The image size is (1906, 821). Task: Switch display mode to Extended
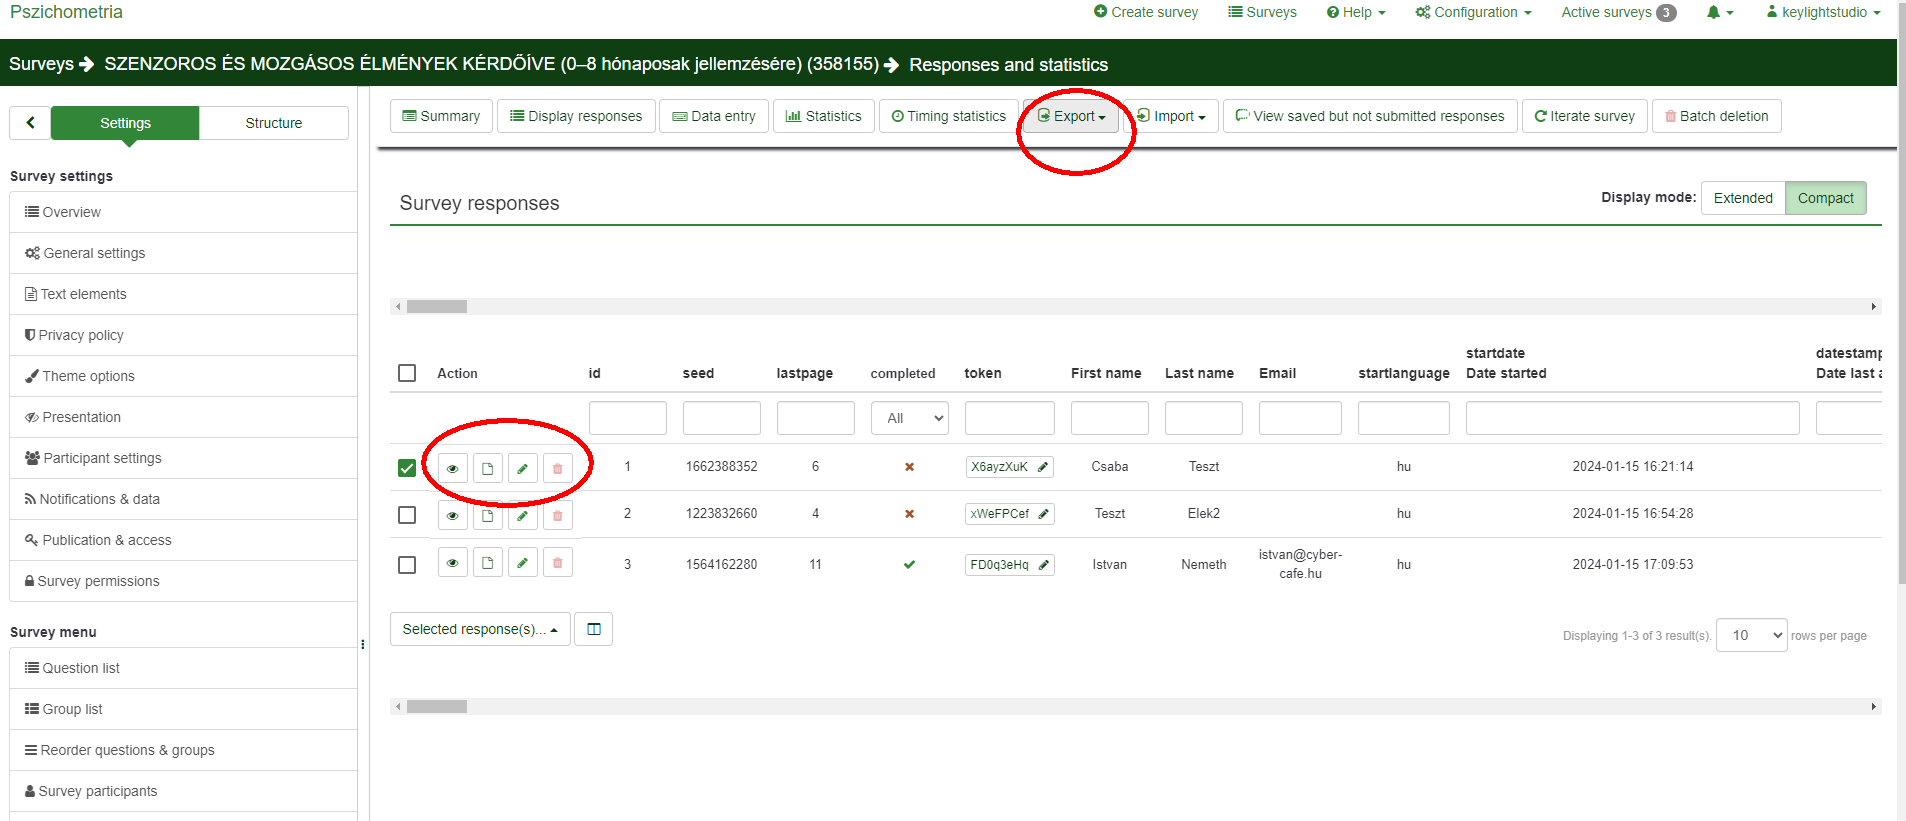coord(1742,198)
